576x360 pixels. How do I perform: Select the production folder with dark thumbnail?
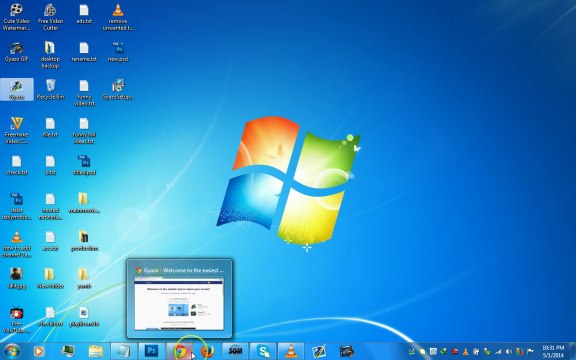pos(84,241)
